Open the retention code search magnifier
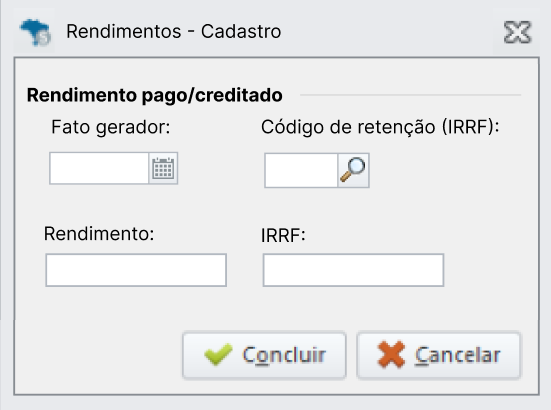This screenshot has height=410, width=551. pyautogui.click(x=353, y=170)
